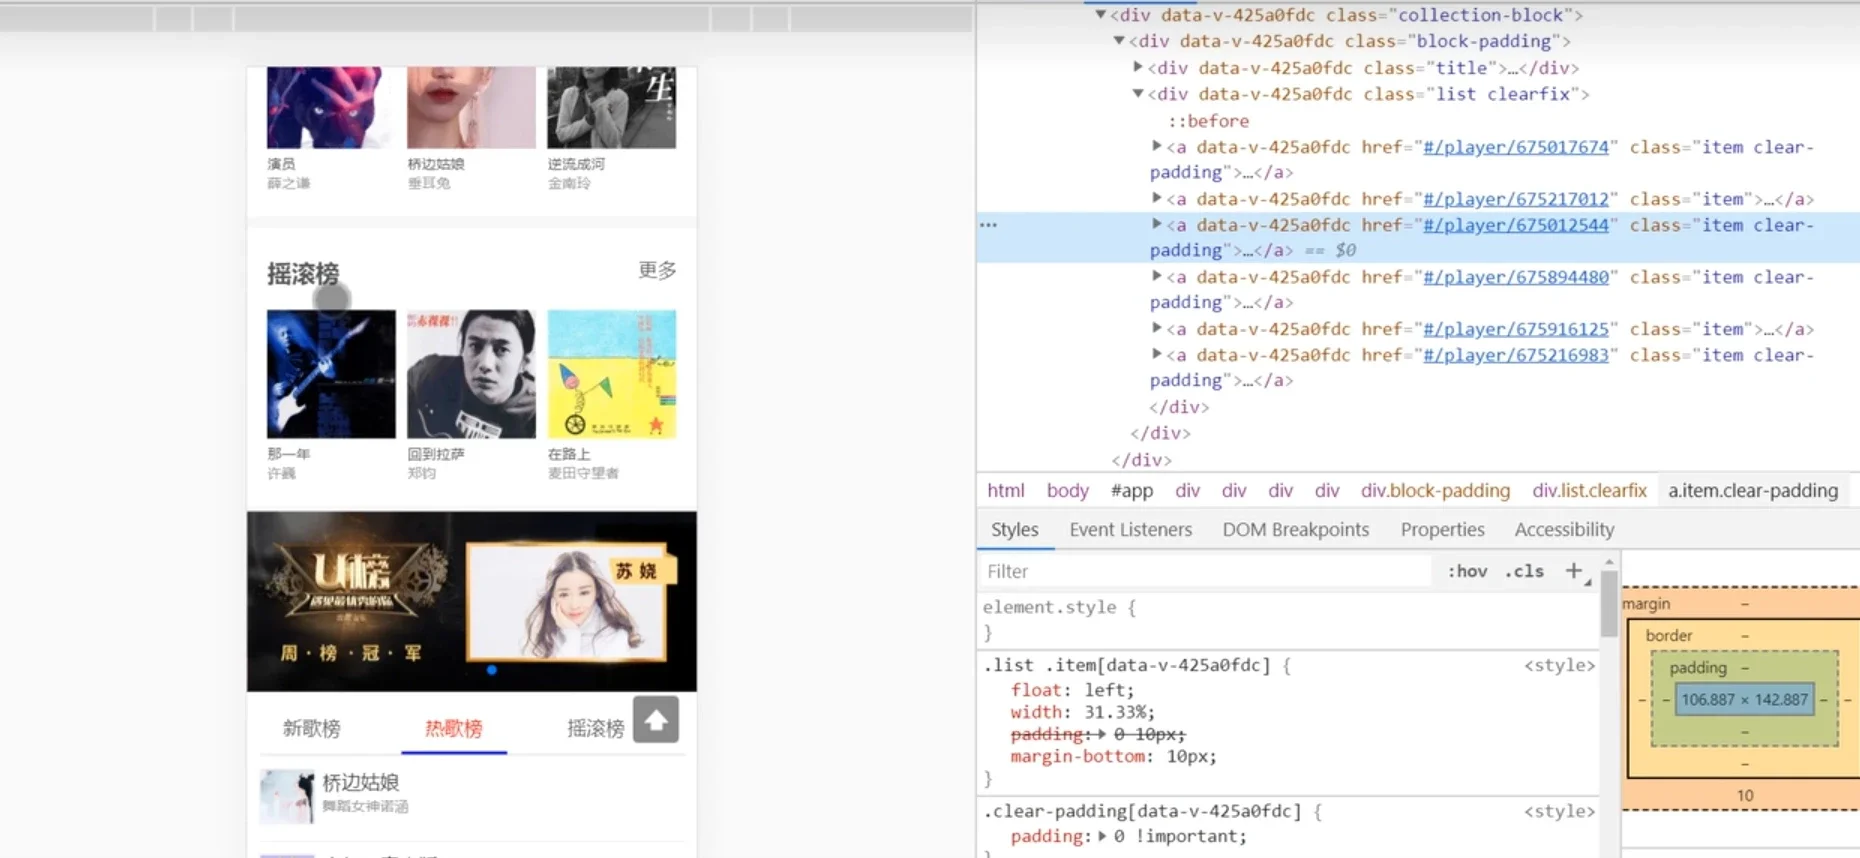Select the 摇滚榜 chart tab
The image size is (1860, 858).
click(x=596, y=728)
